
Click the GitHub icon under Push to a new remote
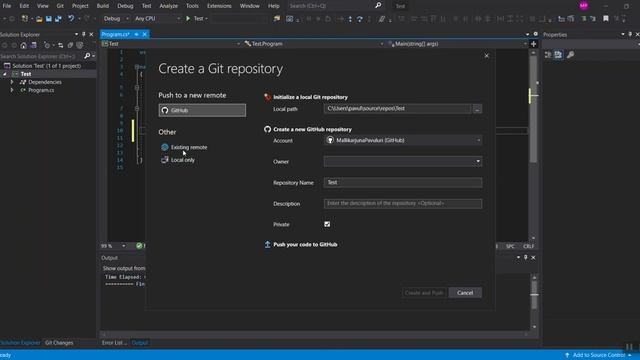point(165,110)
